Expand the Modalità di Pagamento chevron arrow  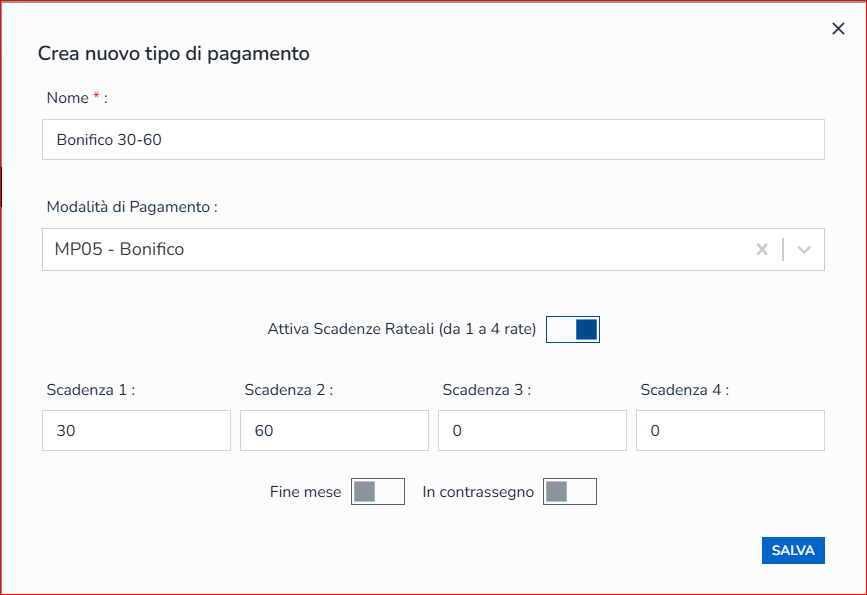804,250
